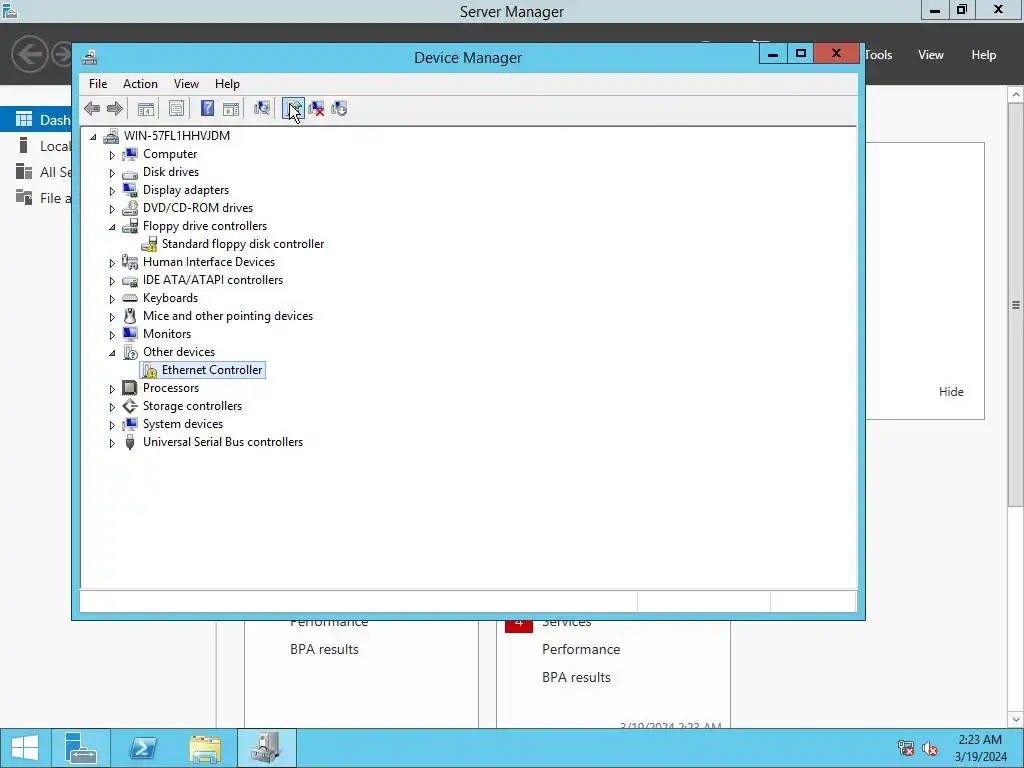Toggle Show/Hide Console Tree toolbar icon
Viewport: 1024px width, 768px height.
point(146,108)
